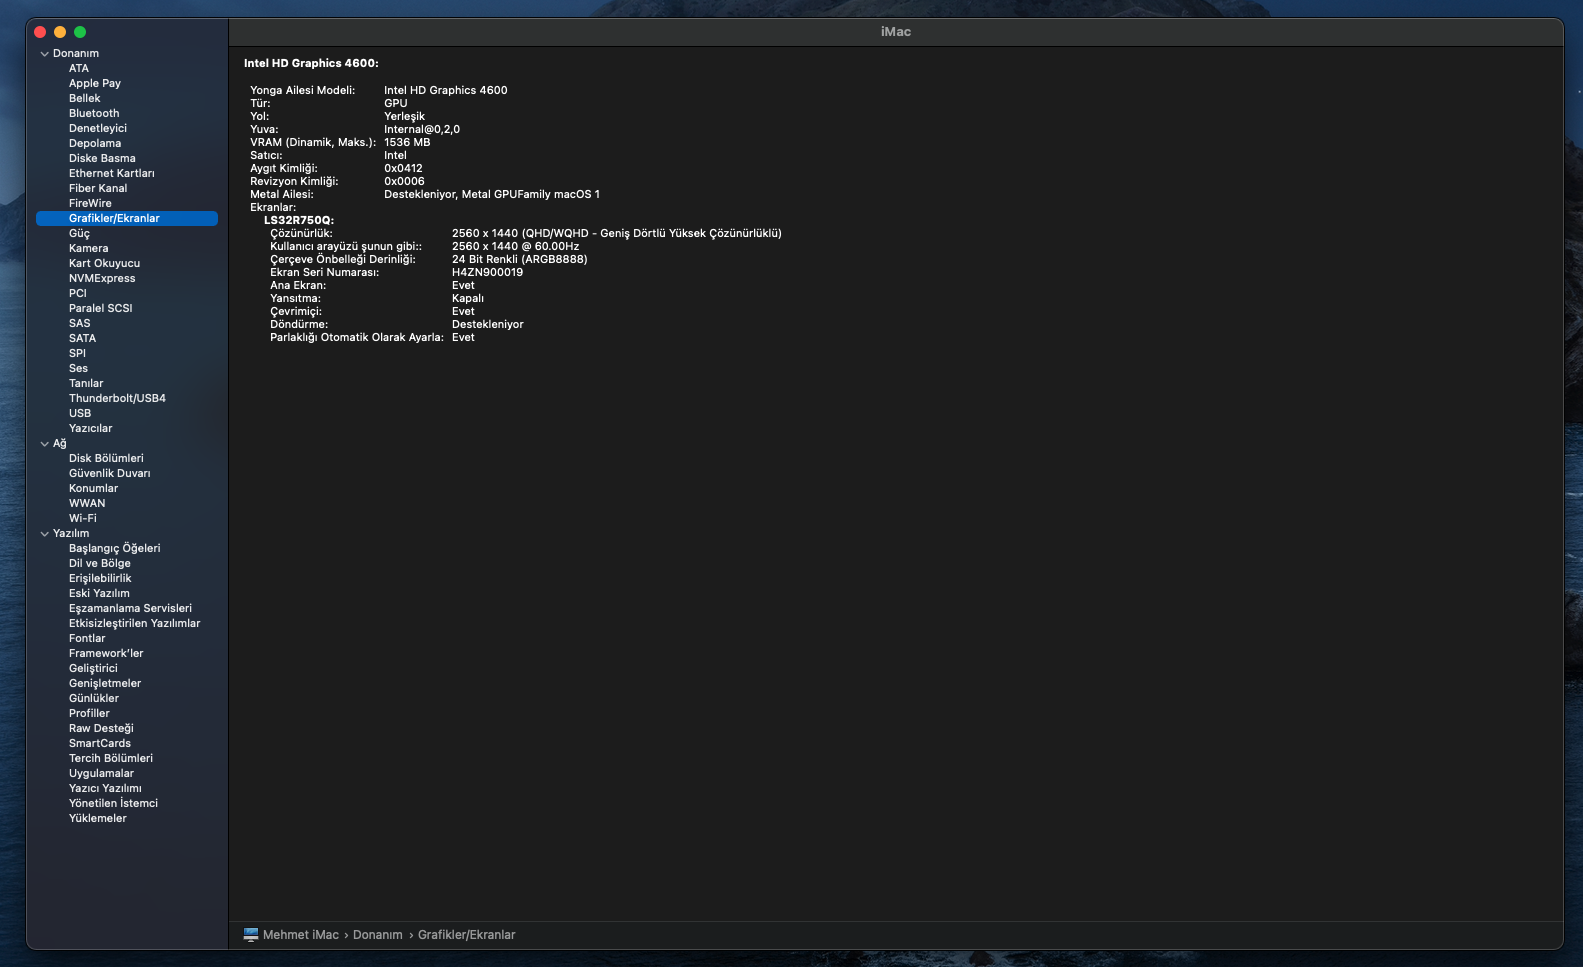Screen dimensions: 1583x967
Task: Click Mehmet iMac in the path bar
Action: pos(300,935)
